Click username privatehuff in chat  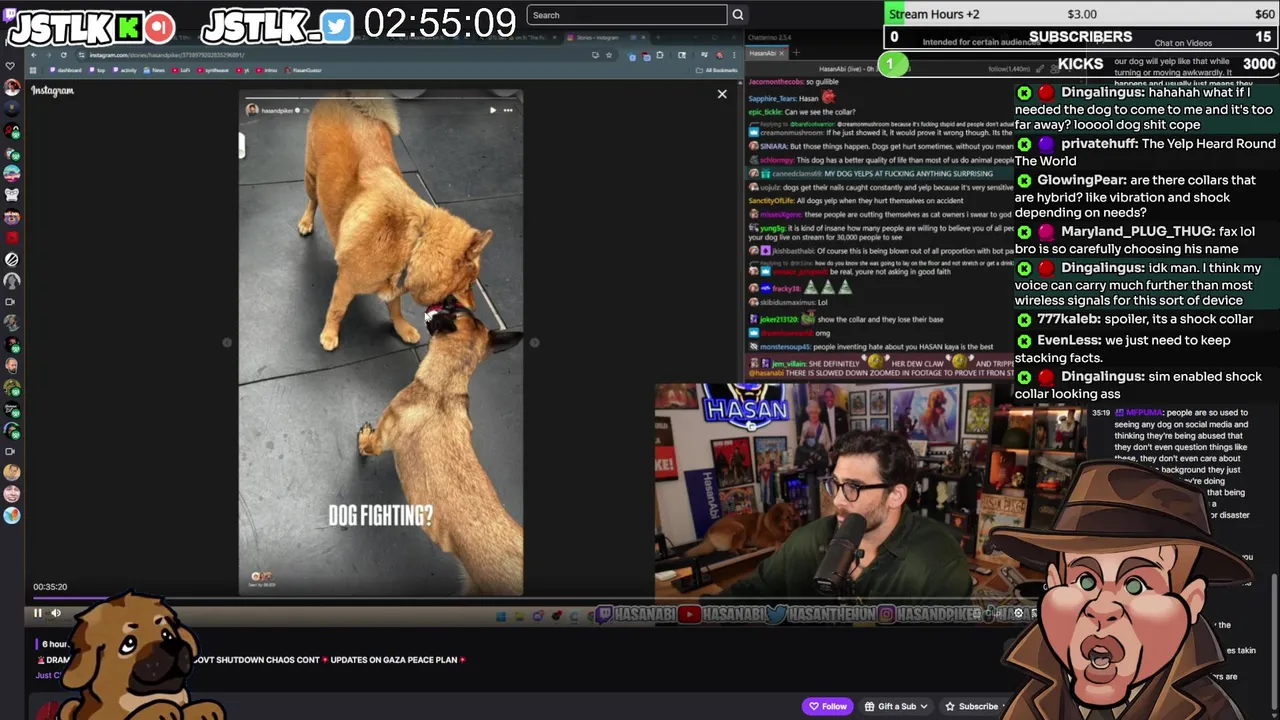tap(1099, 144)
